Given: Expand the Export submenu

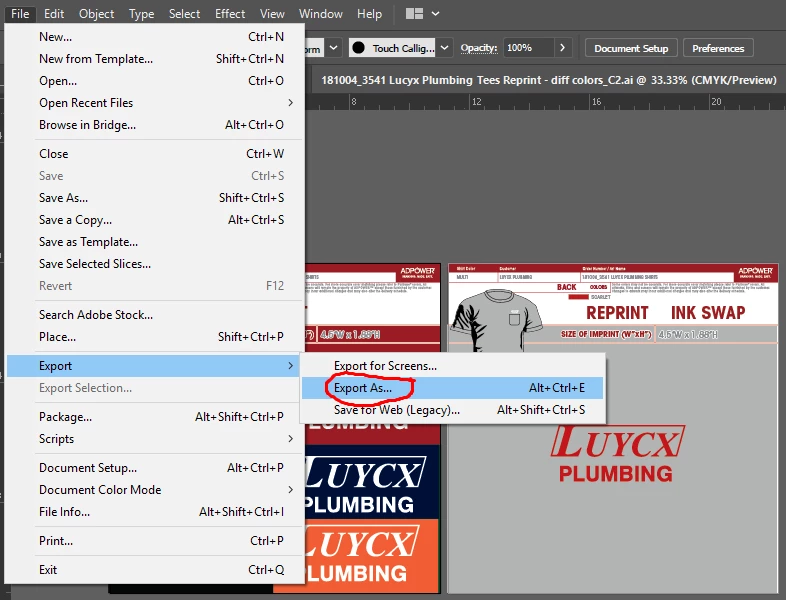Looking at the screenshot, I should click(x=153, y=366).
